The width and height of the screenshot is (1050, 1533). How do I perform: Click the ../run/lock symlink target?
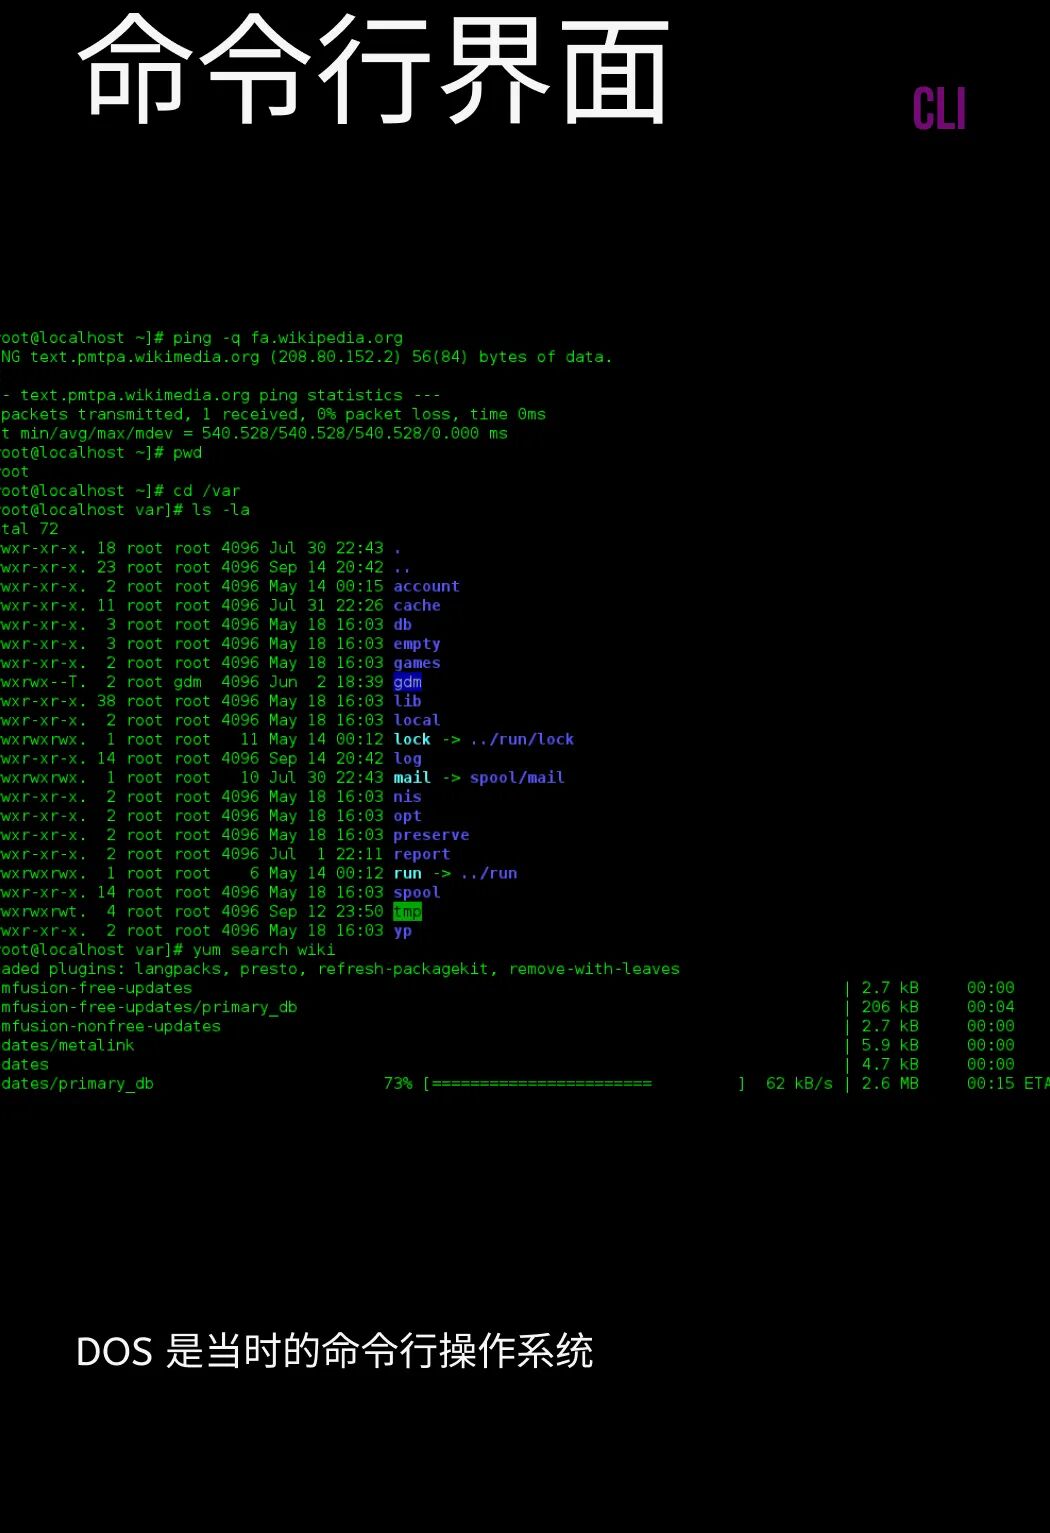[x=522, y=739]
